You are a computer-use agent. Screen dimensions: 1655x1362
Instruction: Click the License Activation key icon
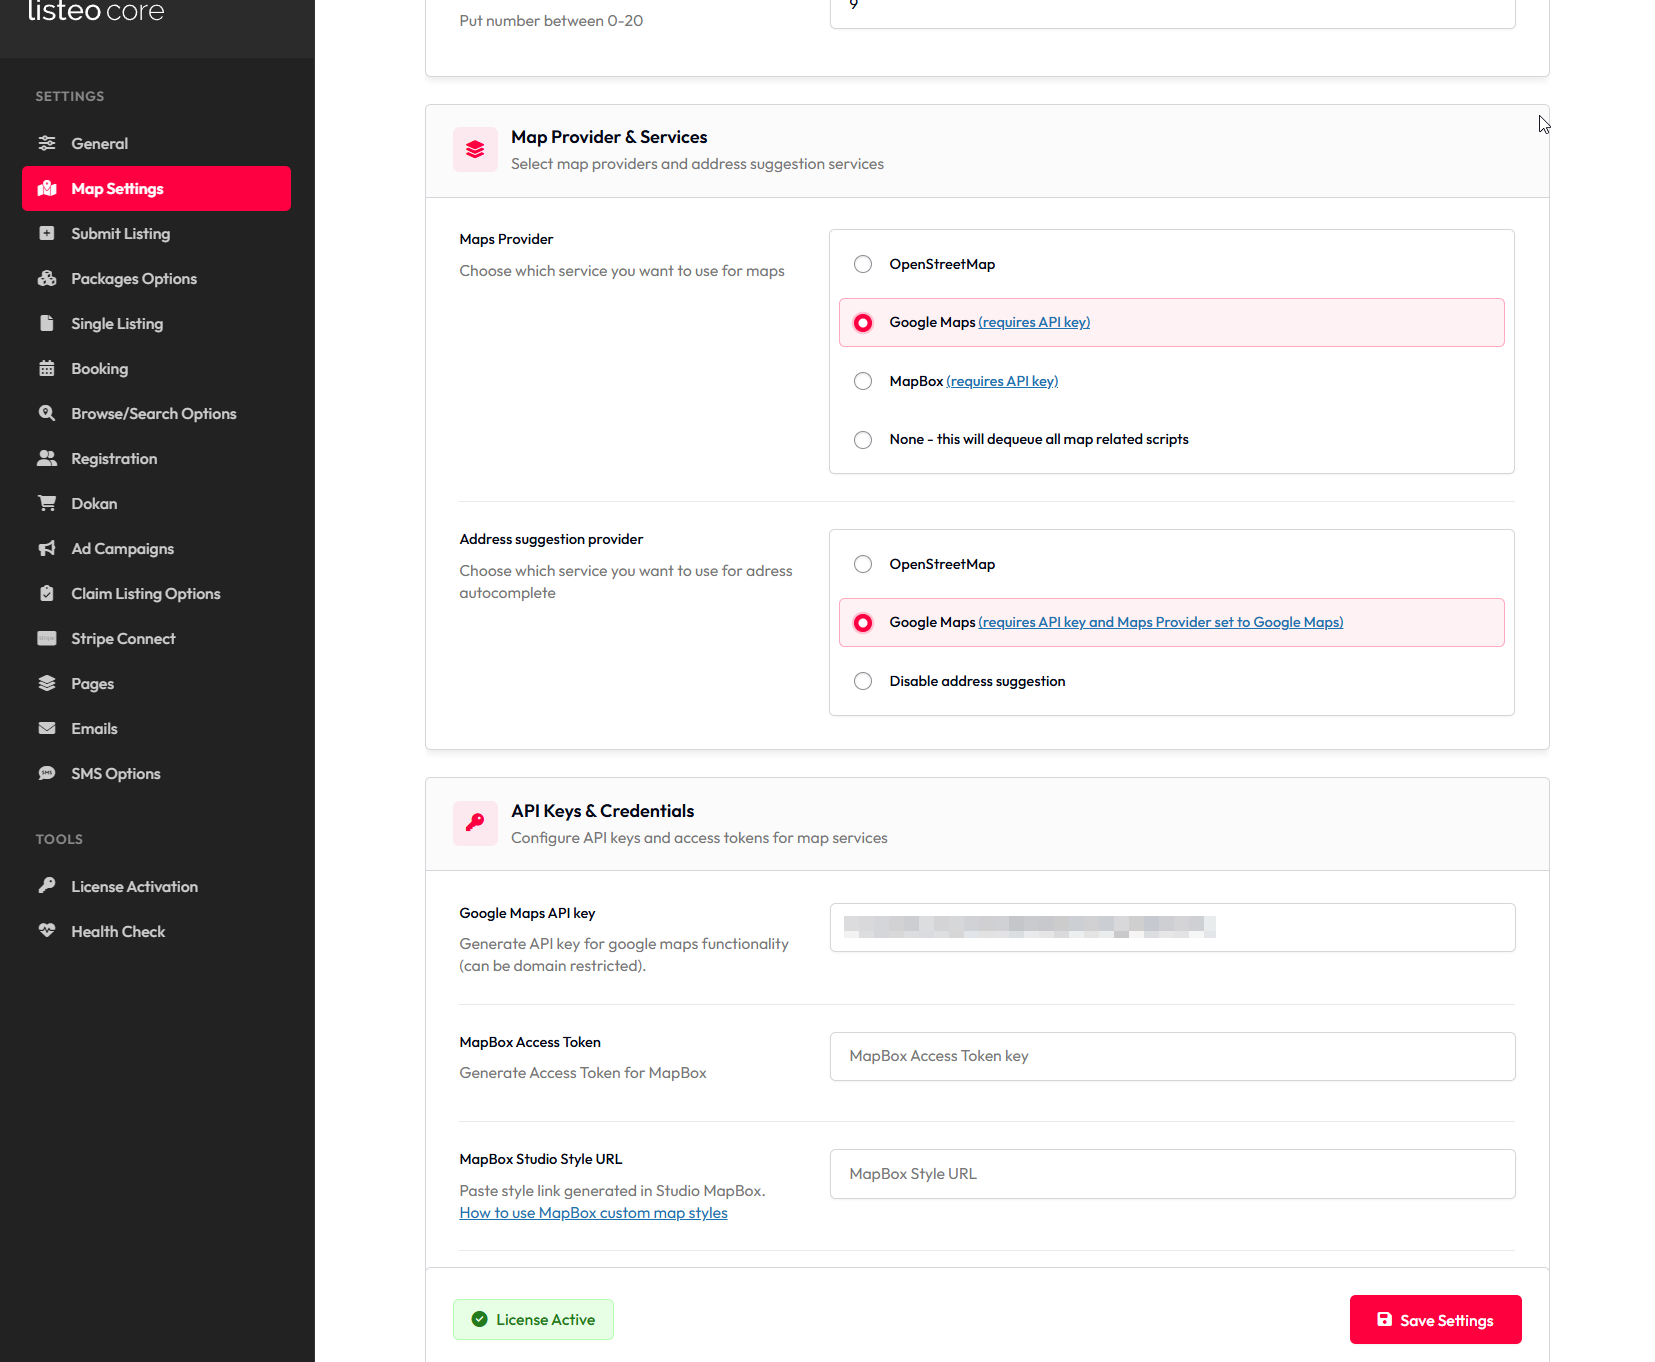[x=47, y=886]
